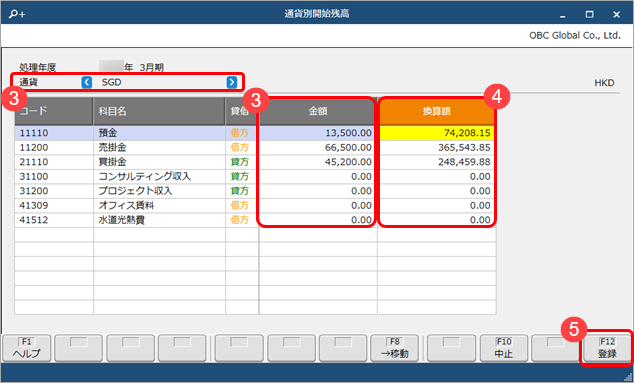Click converted amount 365,543.85

click(437, 148)
